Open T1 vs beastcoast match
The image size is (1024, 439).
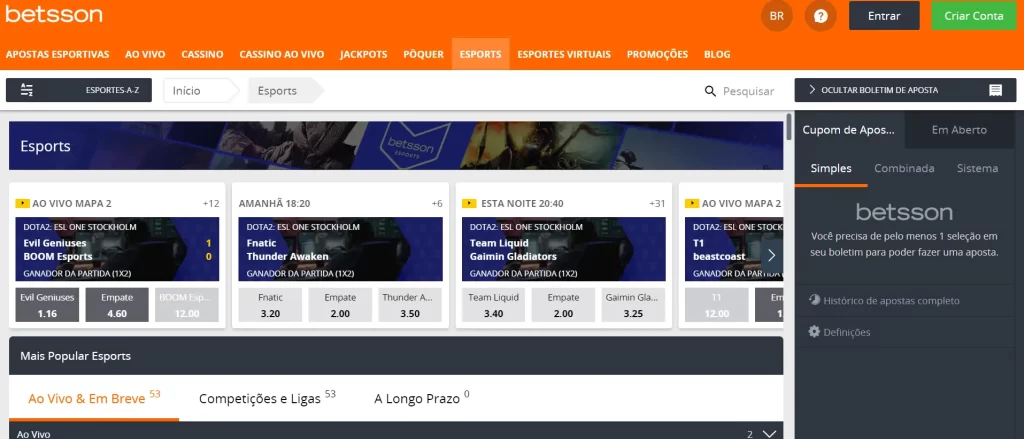tap(734, 250)
